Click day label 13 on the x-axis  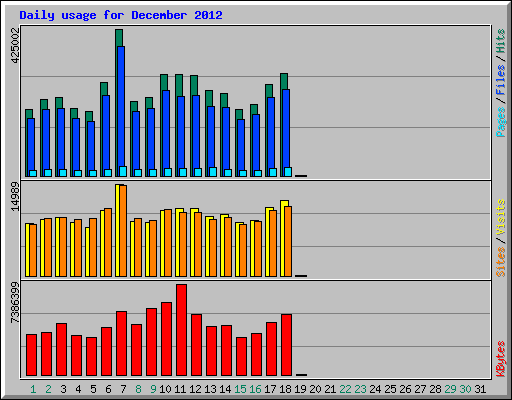pos(210,389)
